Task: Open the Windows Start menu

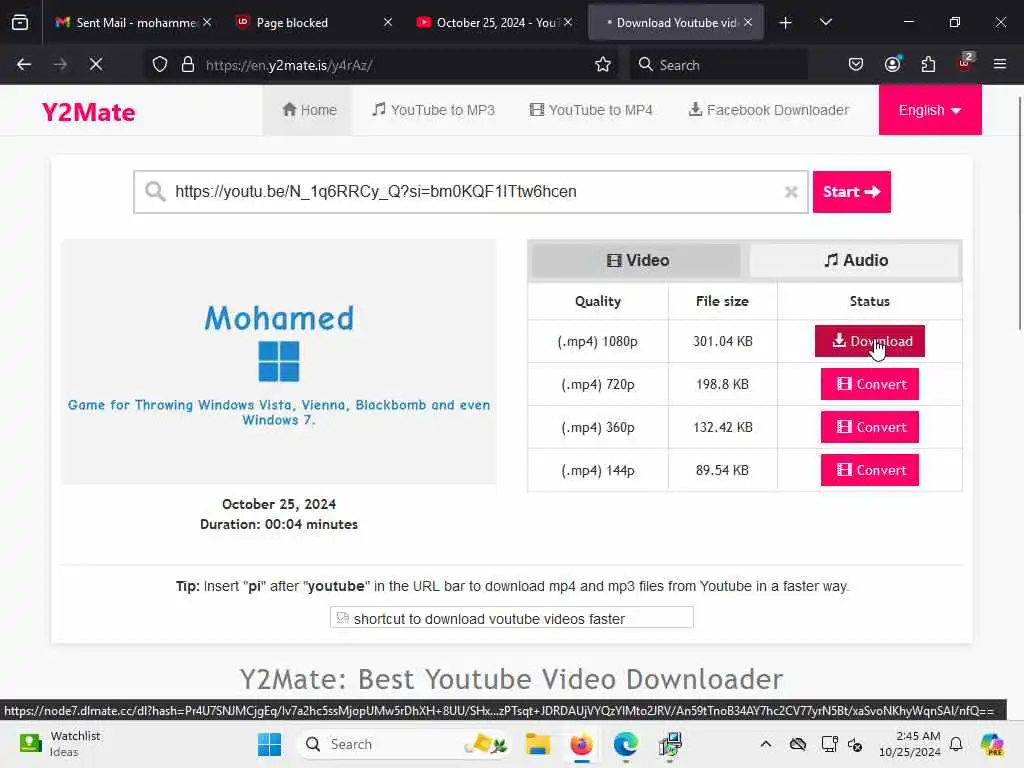Action: 269,744
